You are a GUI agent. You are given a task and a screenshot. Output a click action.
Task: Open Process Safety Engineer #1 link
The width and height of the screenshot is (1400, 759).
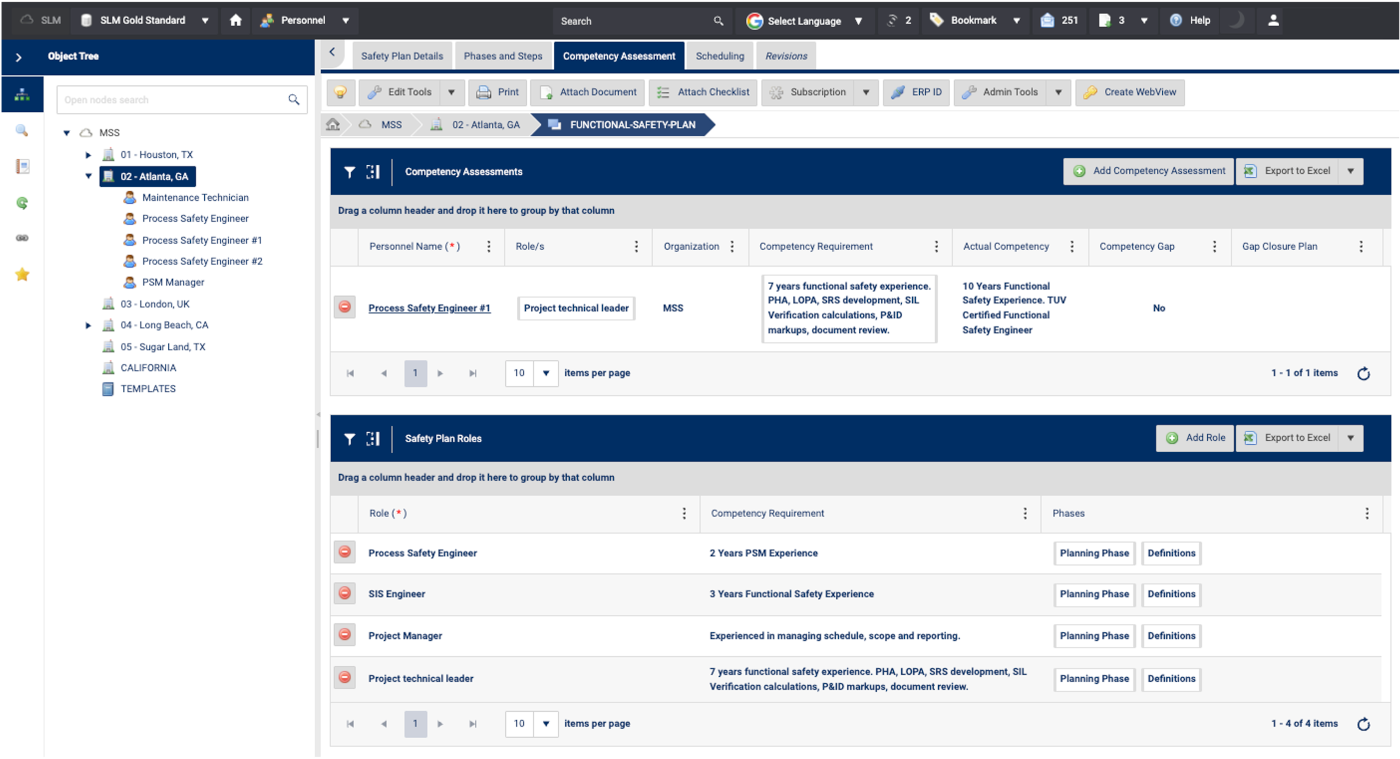click(429, 308)
